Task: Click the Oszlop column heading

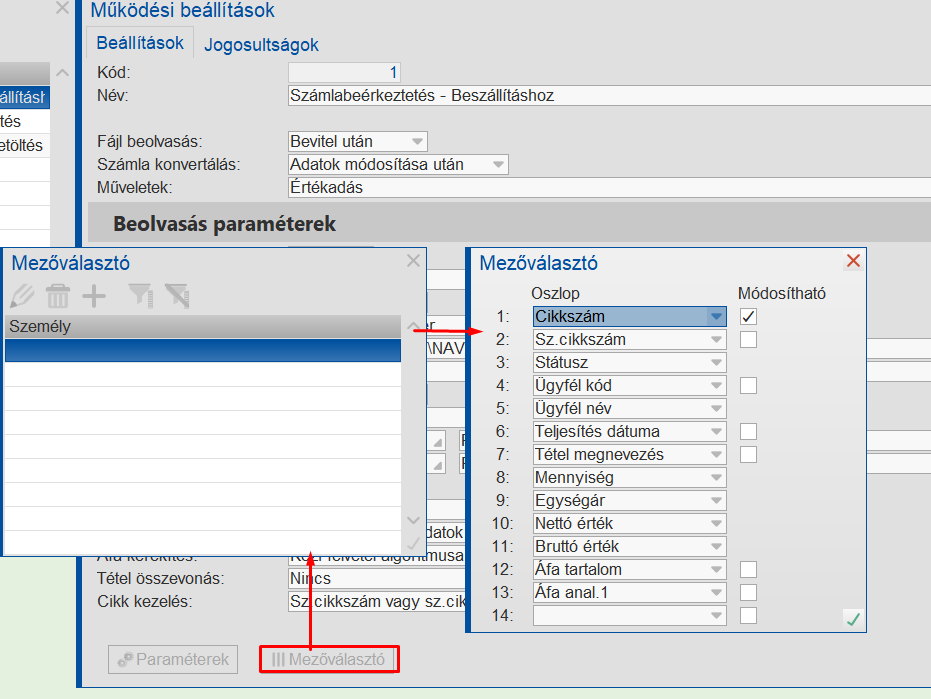Action: tap(555, 293)
